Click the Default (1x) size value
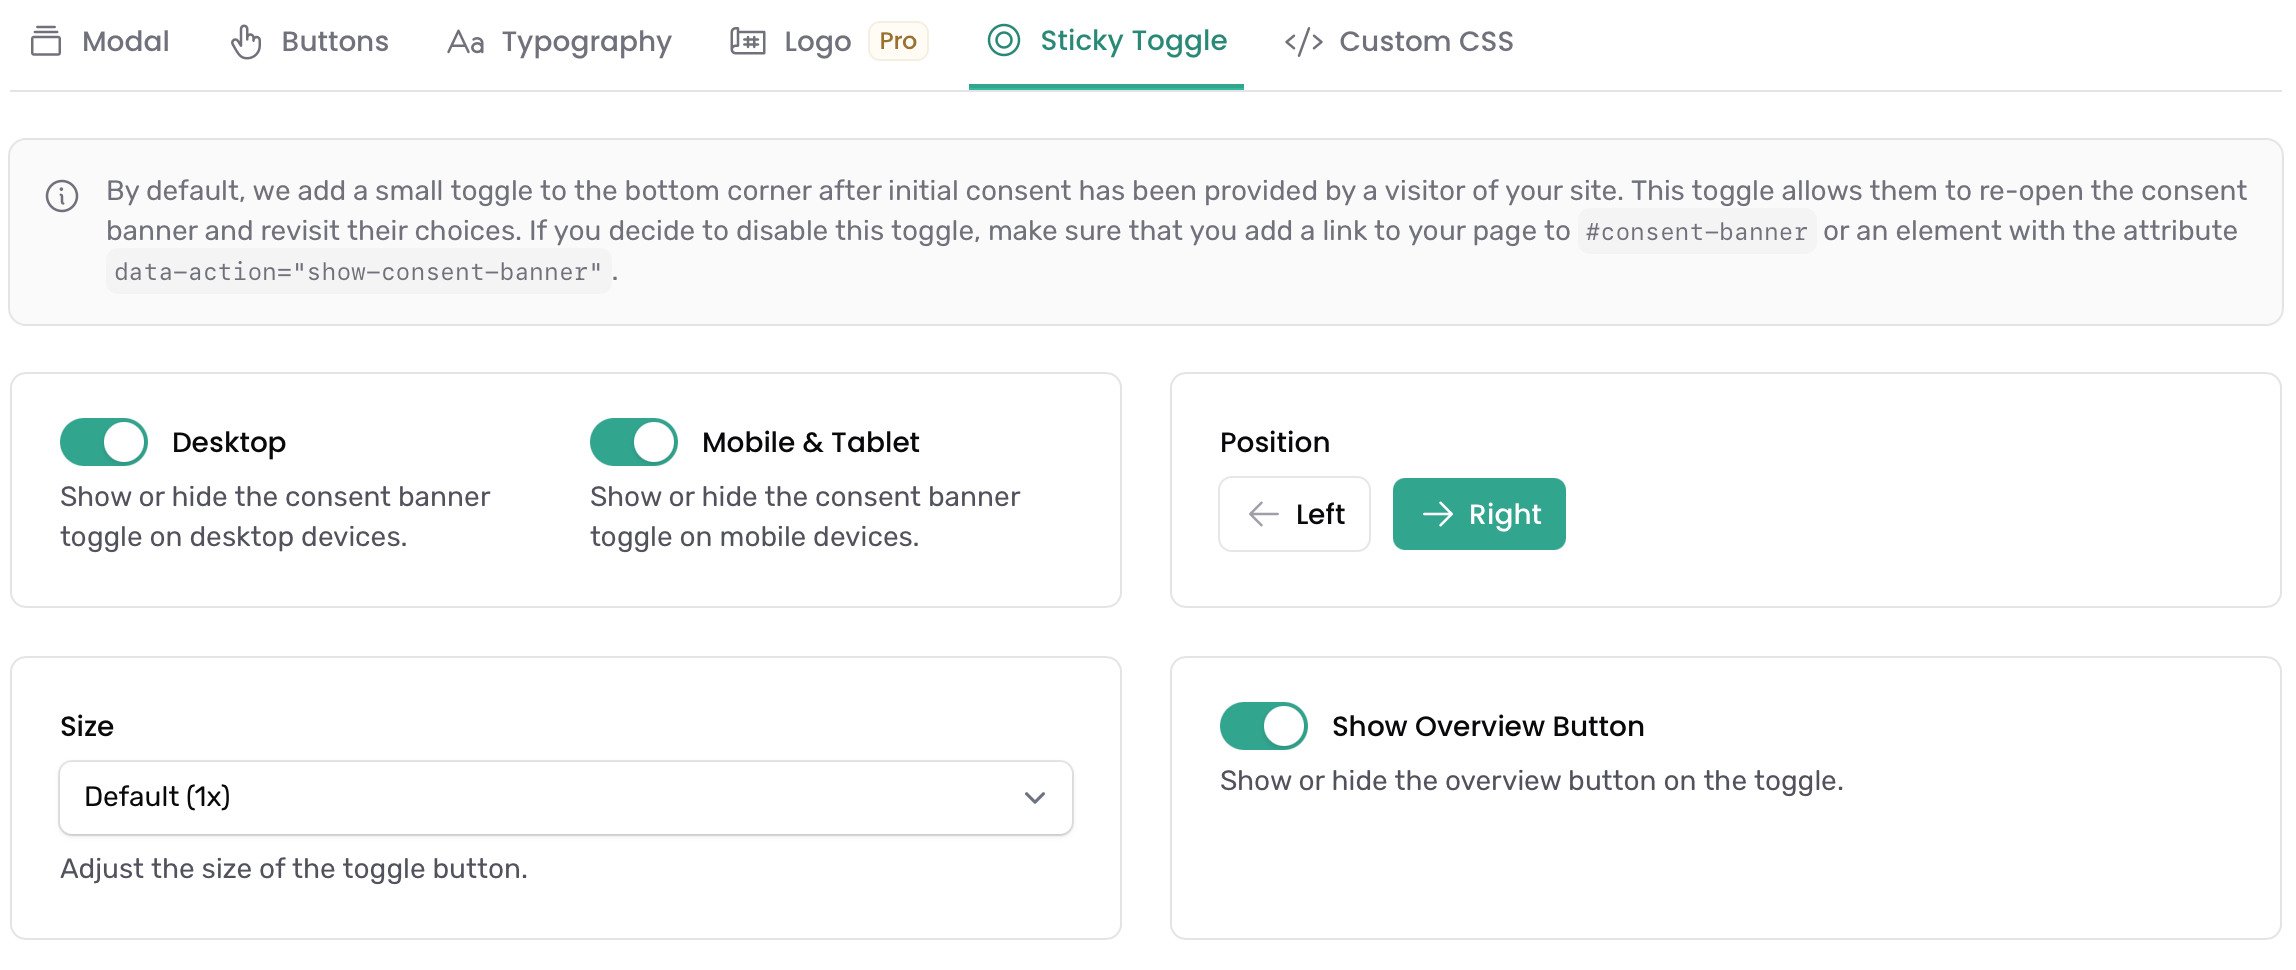The width and height of the screenshot is (2296, 970). [157, 797]
